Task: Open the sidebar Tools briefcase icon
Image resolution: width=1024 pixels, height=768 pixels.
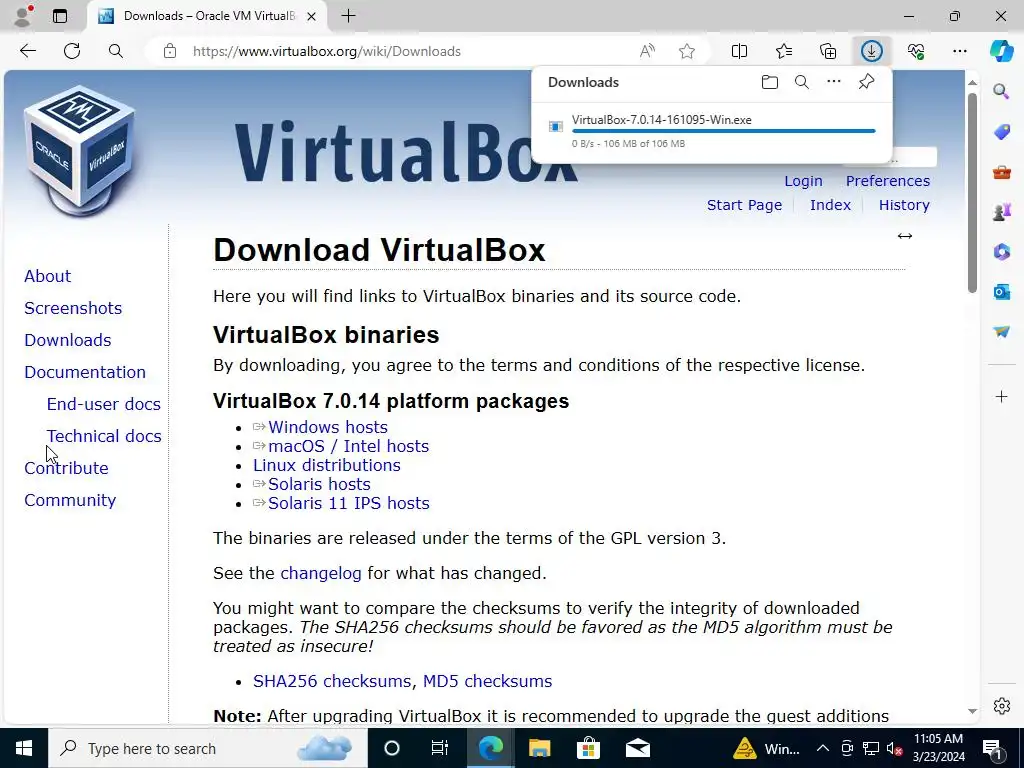Action: pos(1002,172)
